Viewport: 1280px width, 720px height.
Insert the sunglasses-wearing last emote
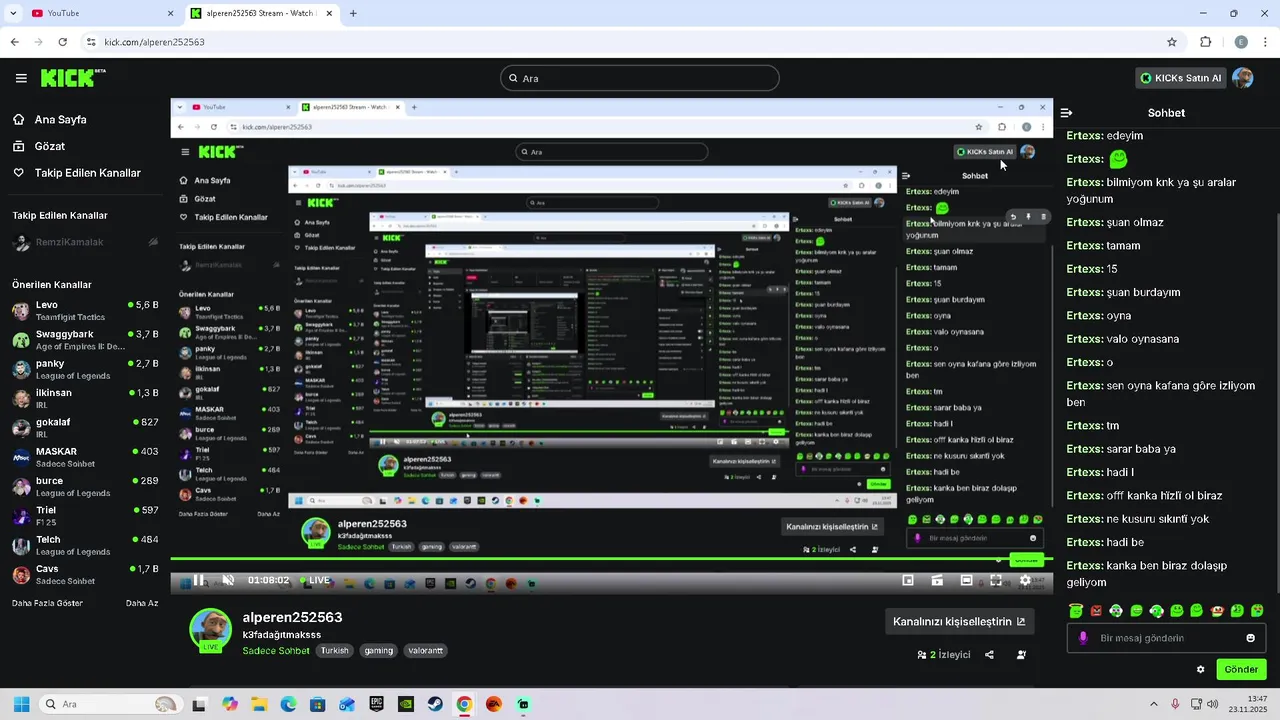pos(1257,611)
